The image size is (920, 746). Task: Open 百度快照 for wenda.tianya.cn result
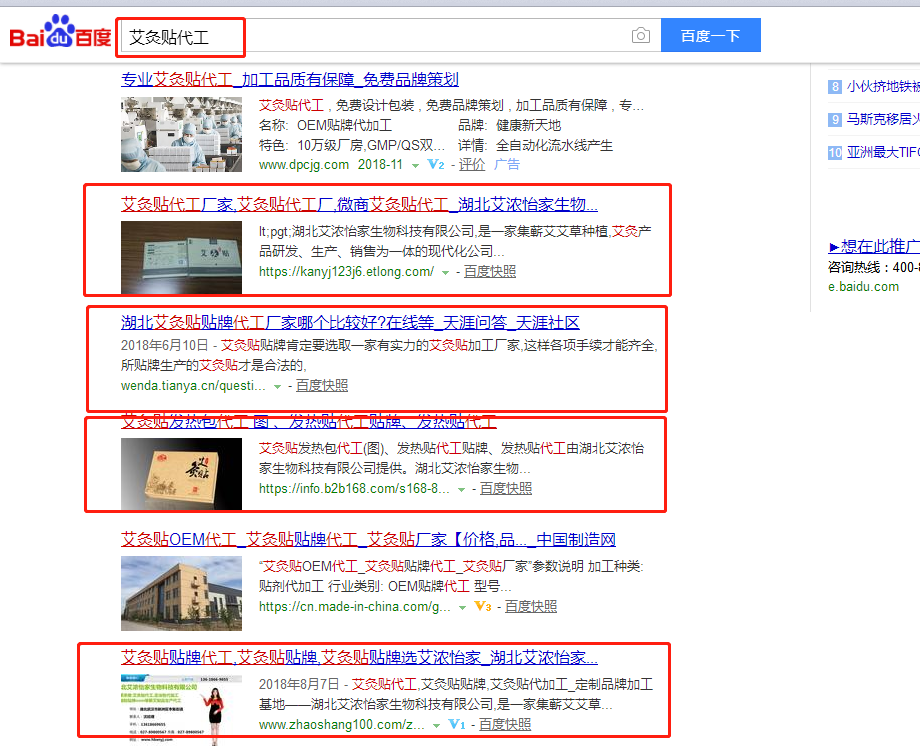pos(322,386)
